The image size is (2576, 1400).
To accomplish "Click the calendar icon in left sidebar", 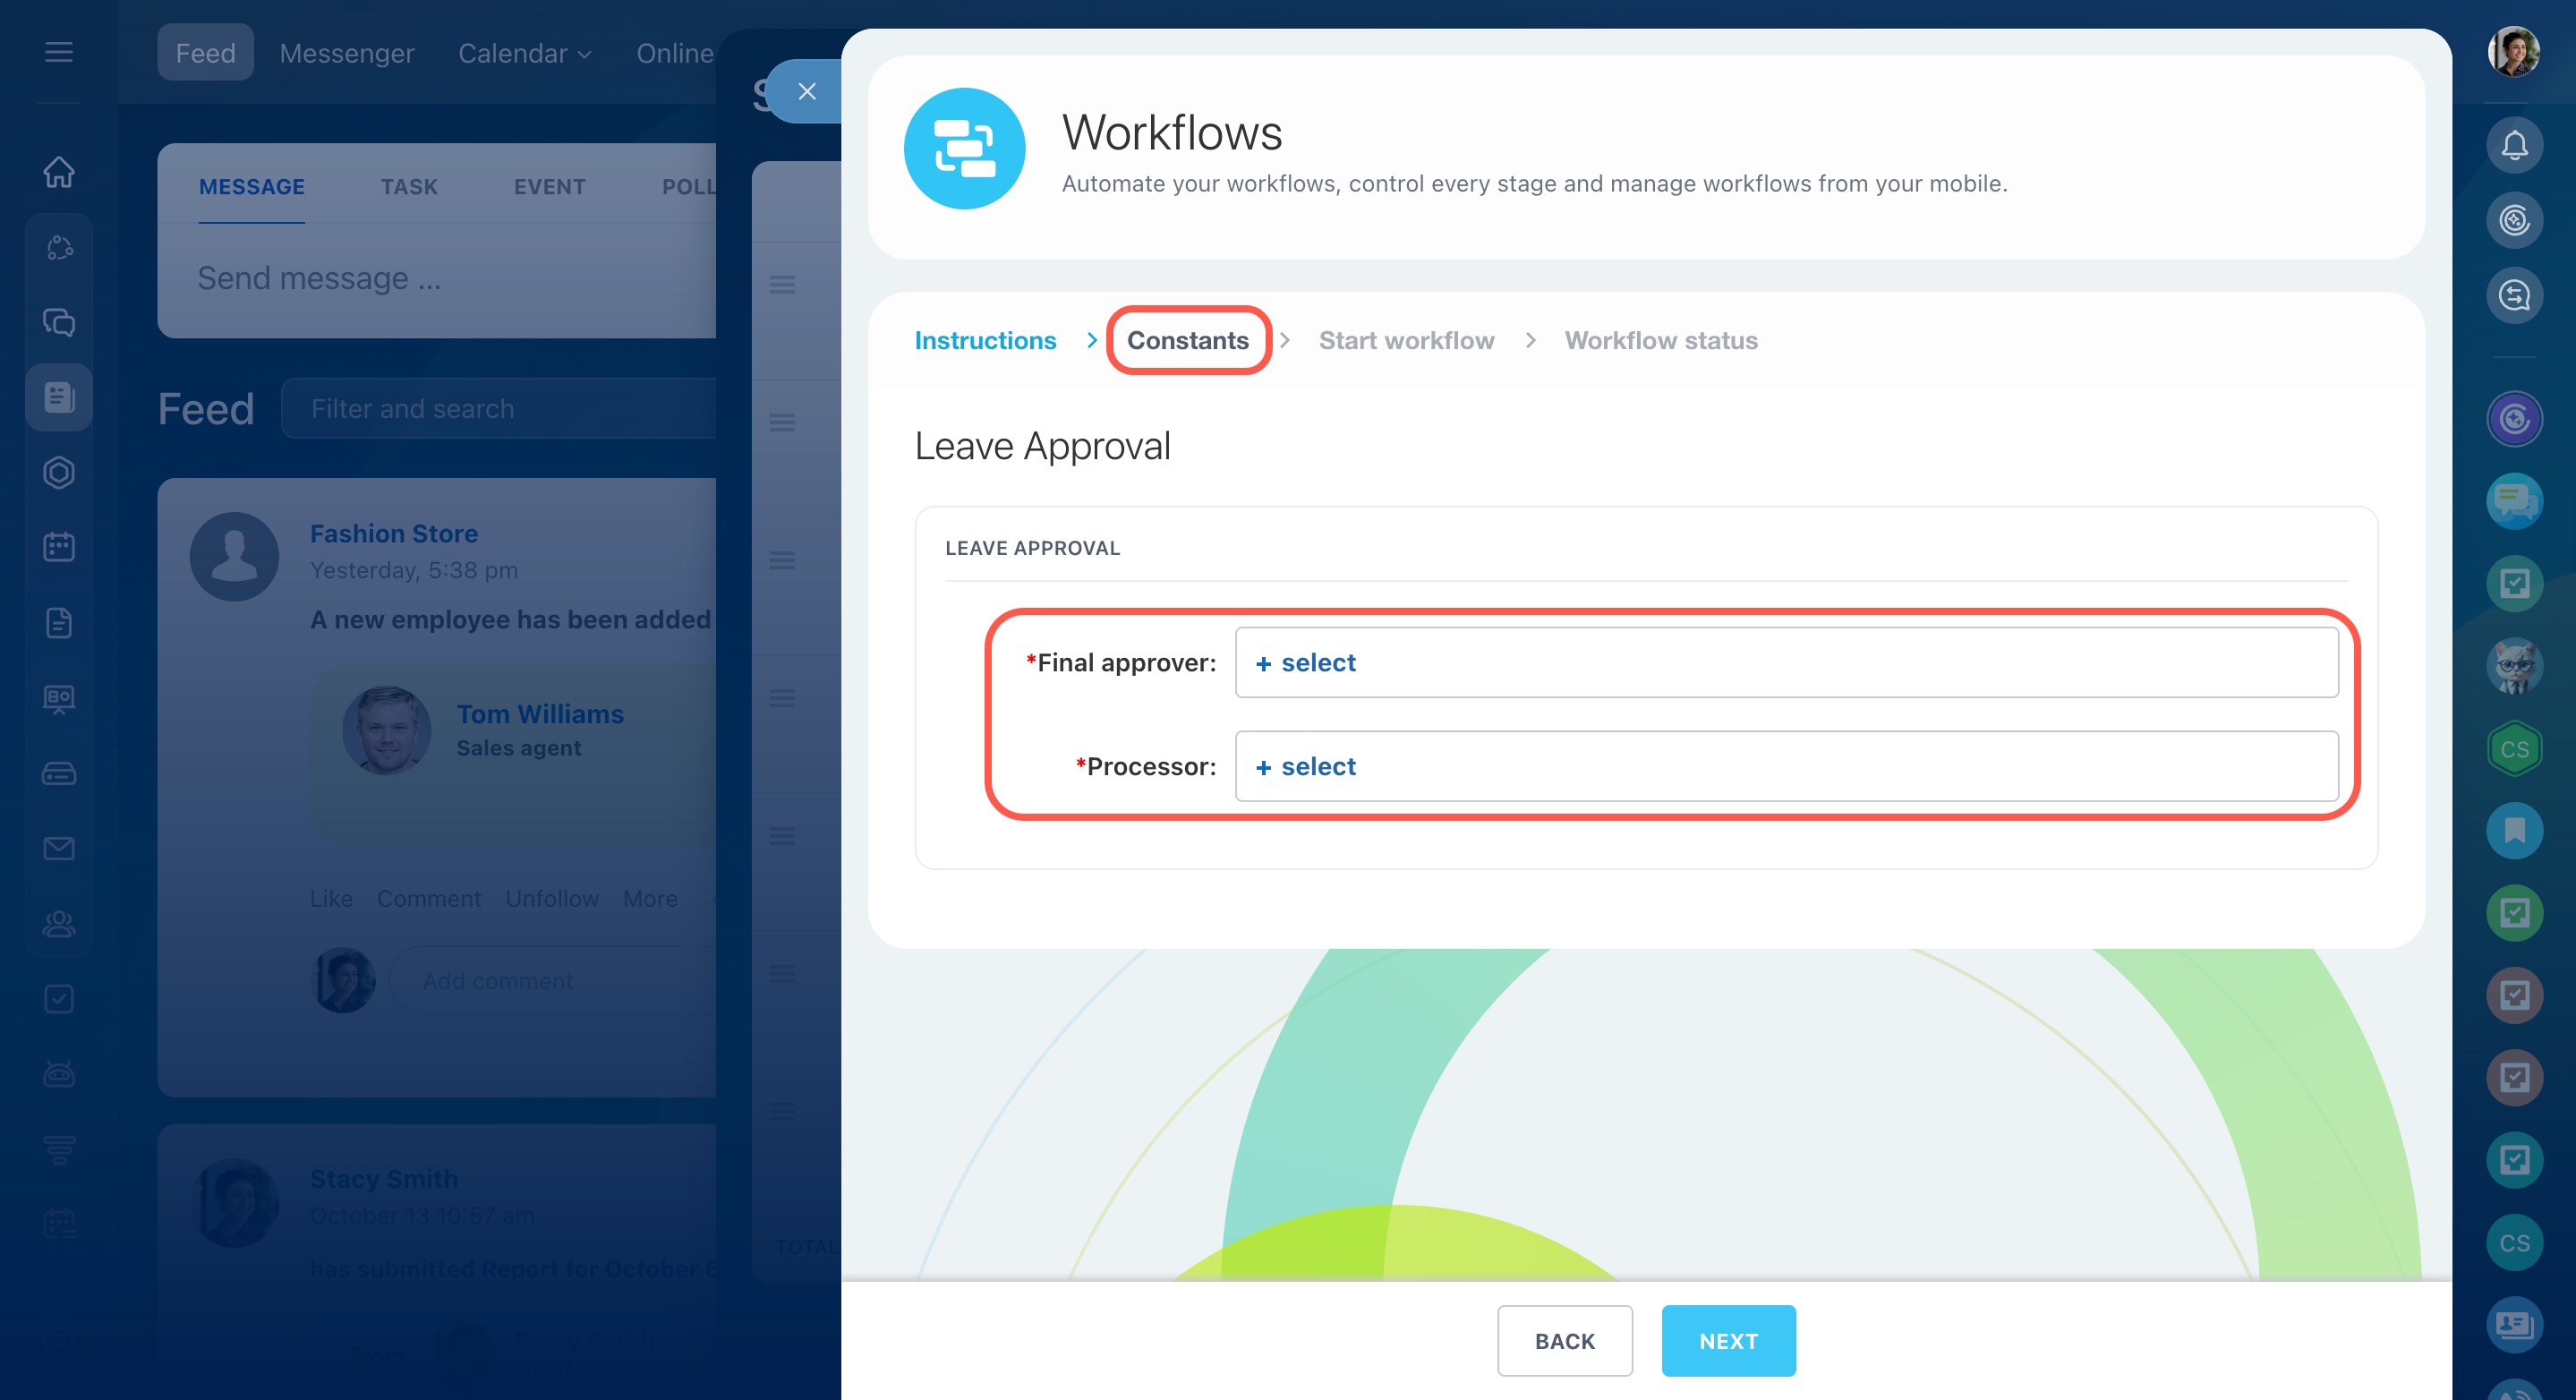I will point(59,547).
